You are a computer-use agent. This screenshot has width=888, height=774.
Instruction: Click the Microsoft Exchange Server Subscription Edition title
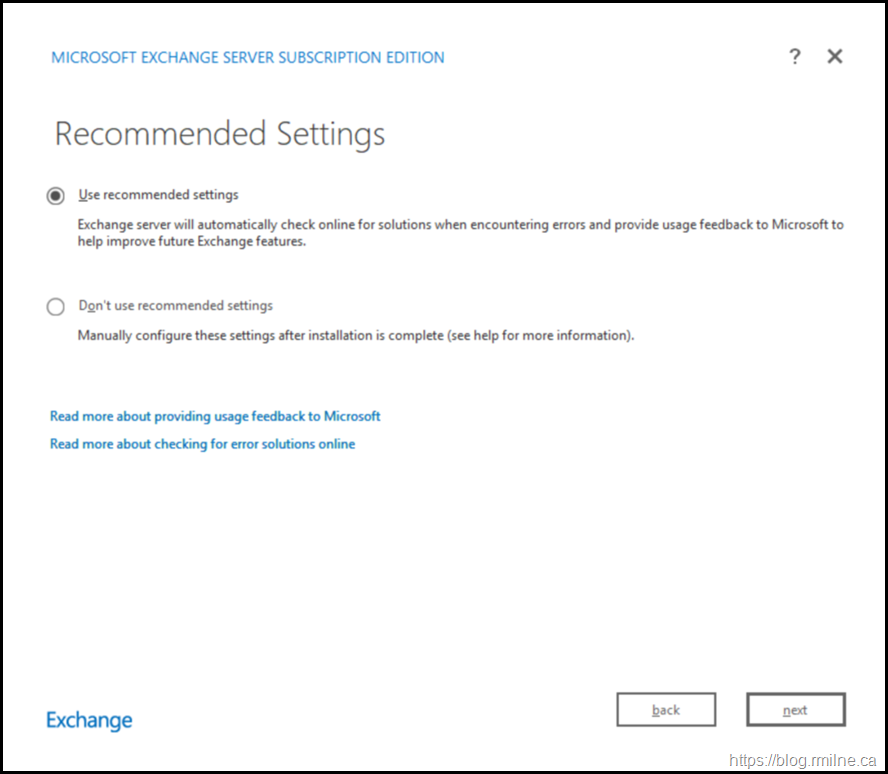[x=248, y=58]
